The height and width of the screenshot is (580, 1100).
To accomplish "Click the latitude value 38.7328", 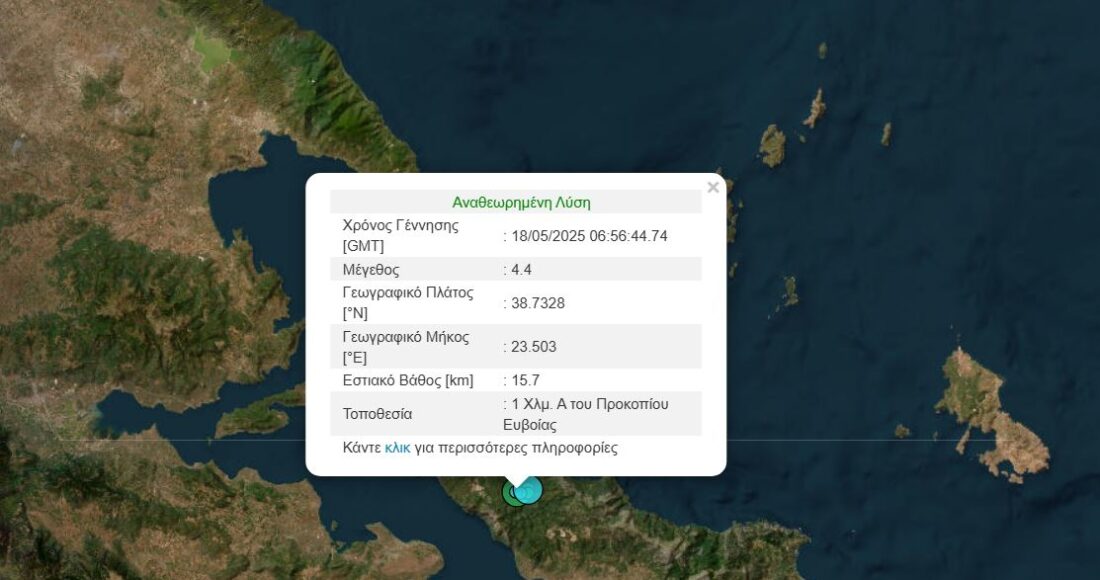I will [x=538, y=303].
